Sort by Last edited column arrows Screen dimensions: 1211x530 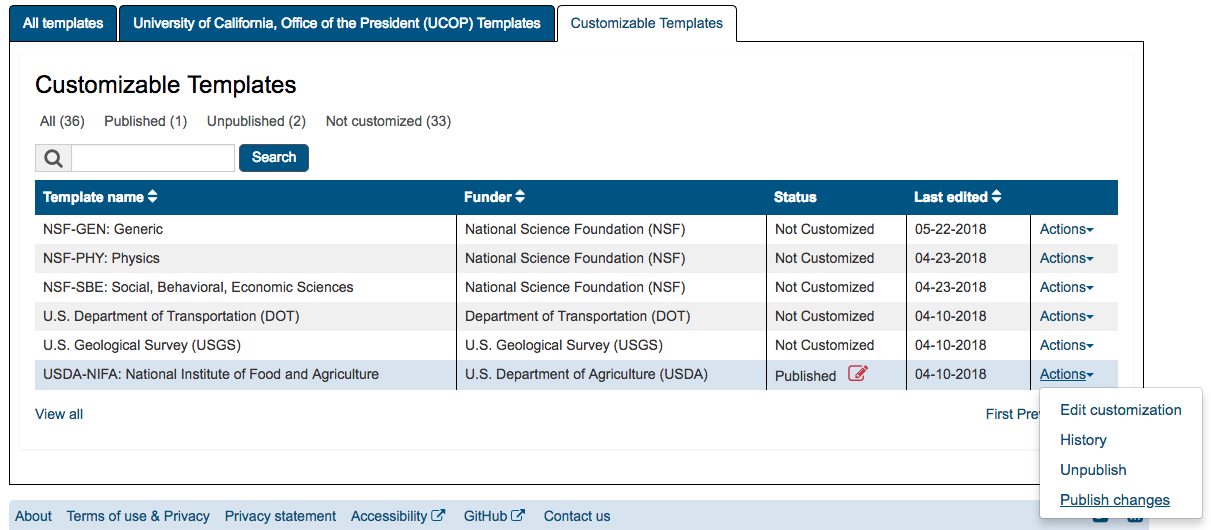996,197
